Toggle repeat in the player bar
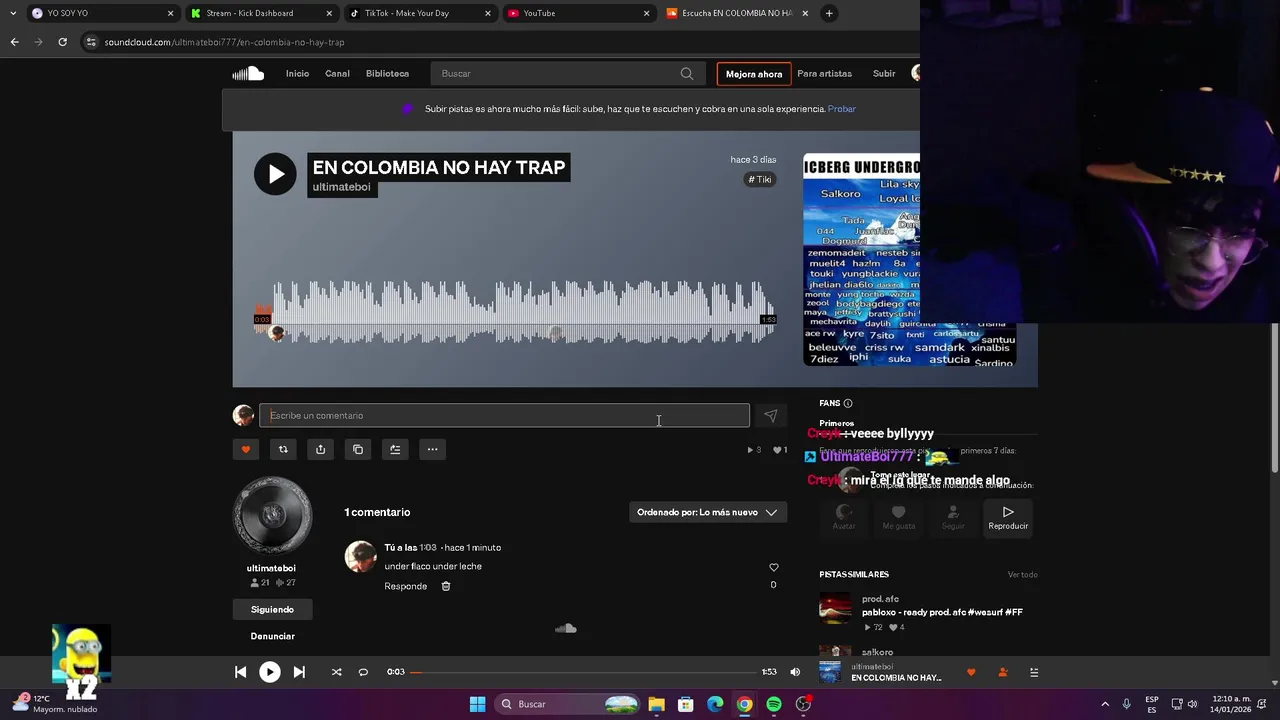This screenshot has width=1280, height=720. tap(363, 672)
